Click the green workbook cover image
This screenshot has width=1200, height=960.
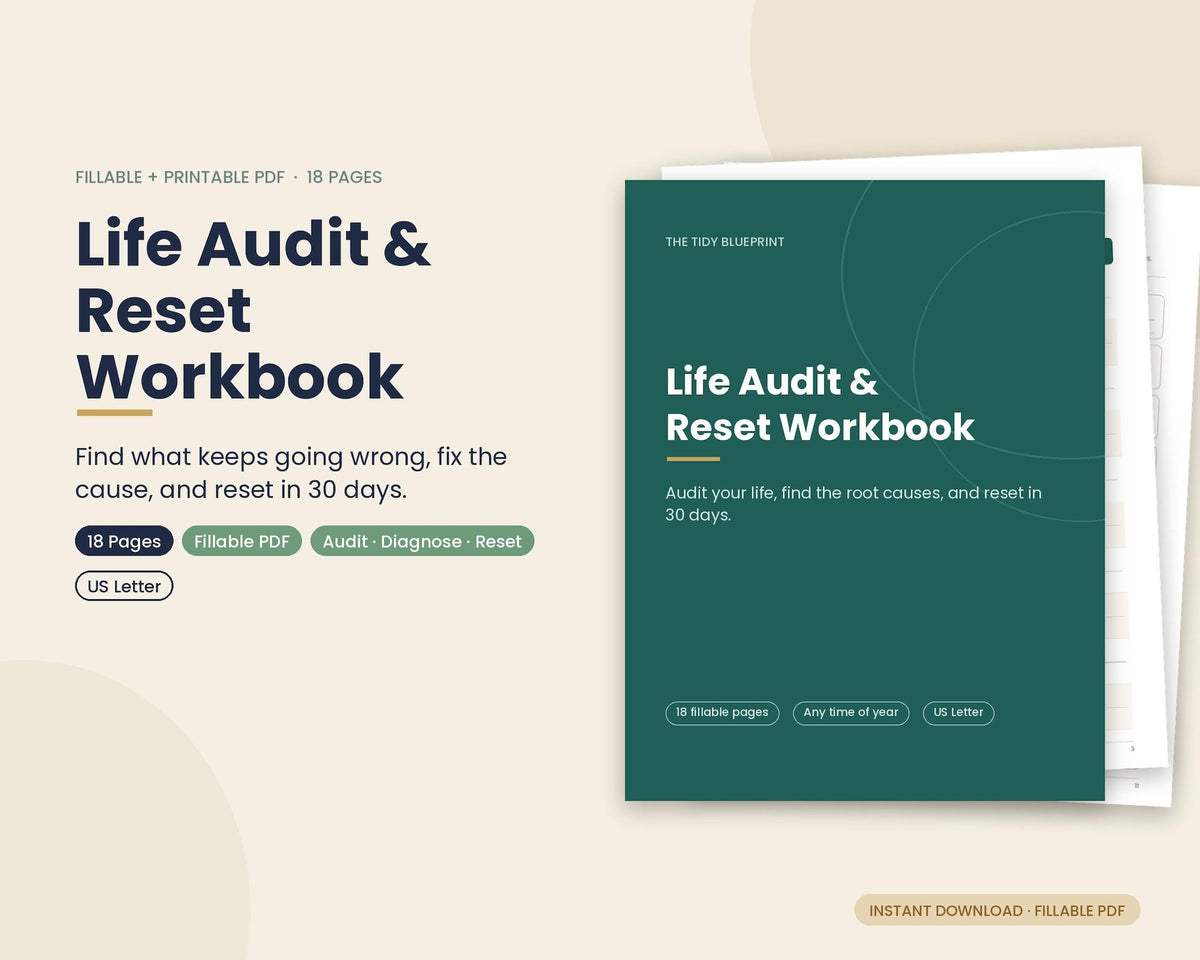pyautogui.click(x=865, y=490)
